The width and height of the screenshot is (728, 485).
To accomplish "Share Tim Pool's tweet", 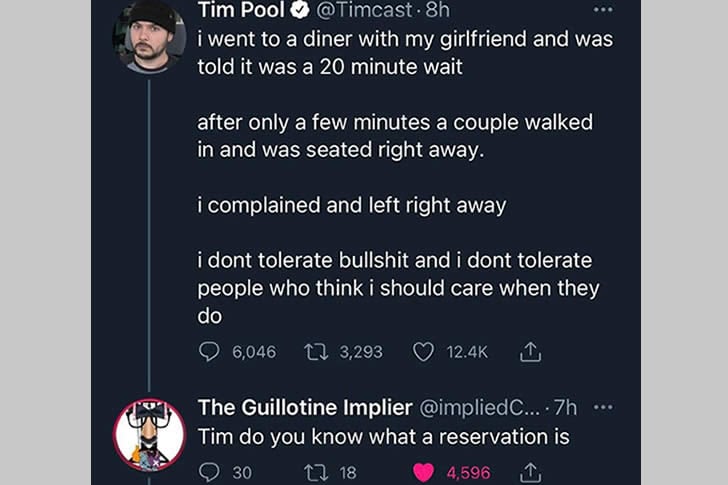I will [531, 352].
